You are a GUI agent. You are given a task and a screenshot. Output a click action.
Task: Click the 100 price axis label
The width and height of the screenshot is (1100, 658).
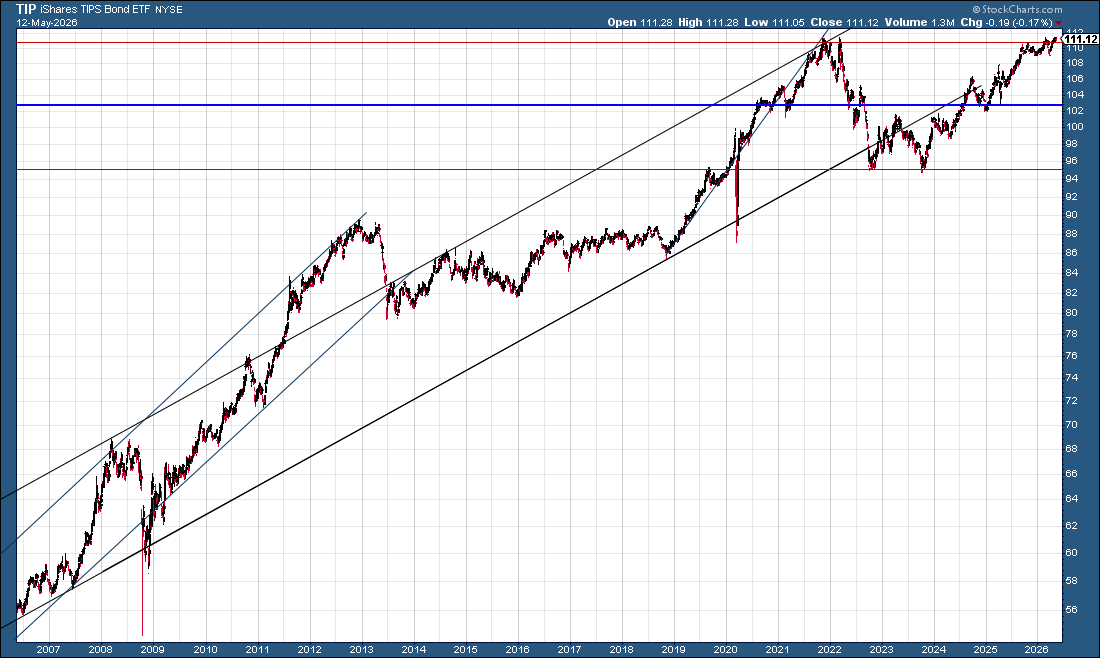pos(1075,127)
